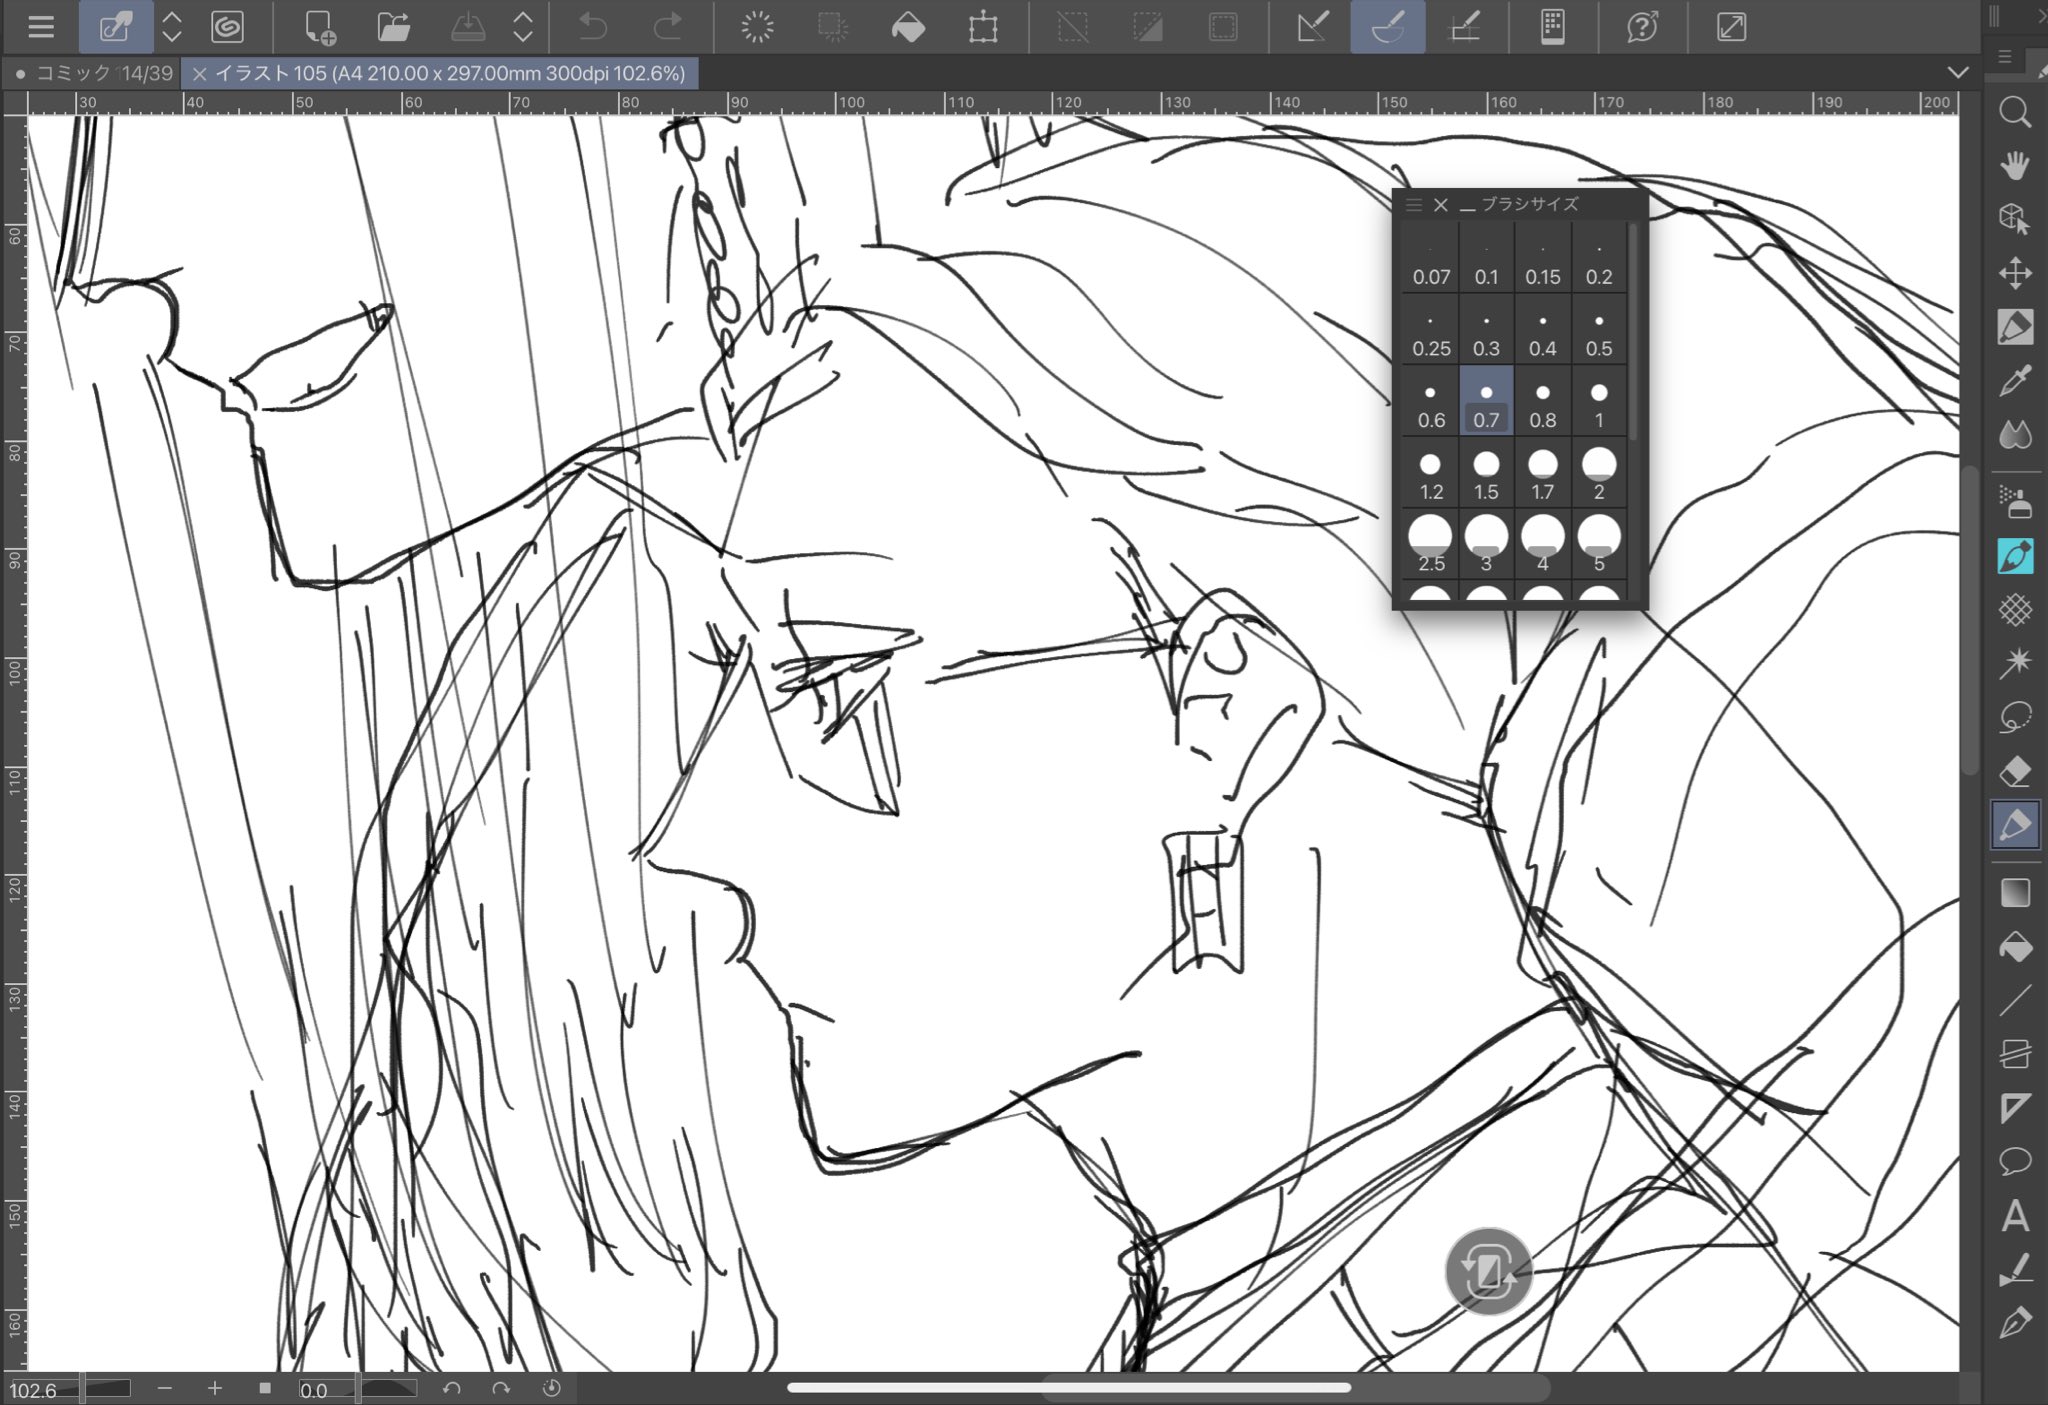Open the hamburger main menu
This screenshot has height=1405, width=2048.
point(41,27)
